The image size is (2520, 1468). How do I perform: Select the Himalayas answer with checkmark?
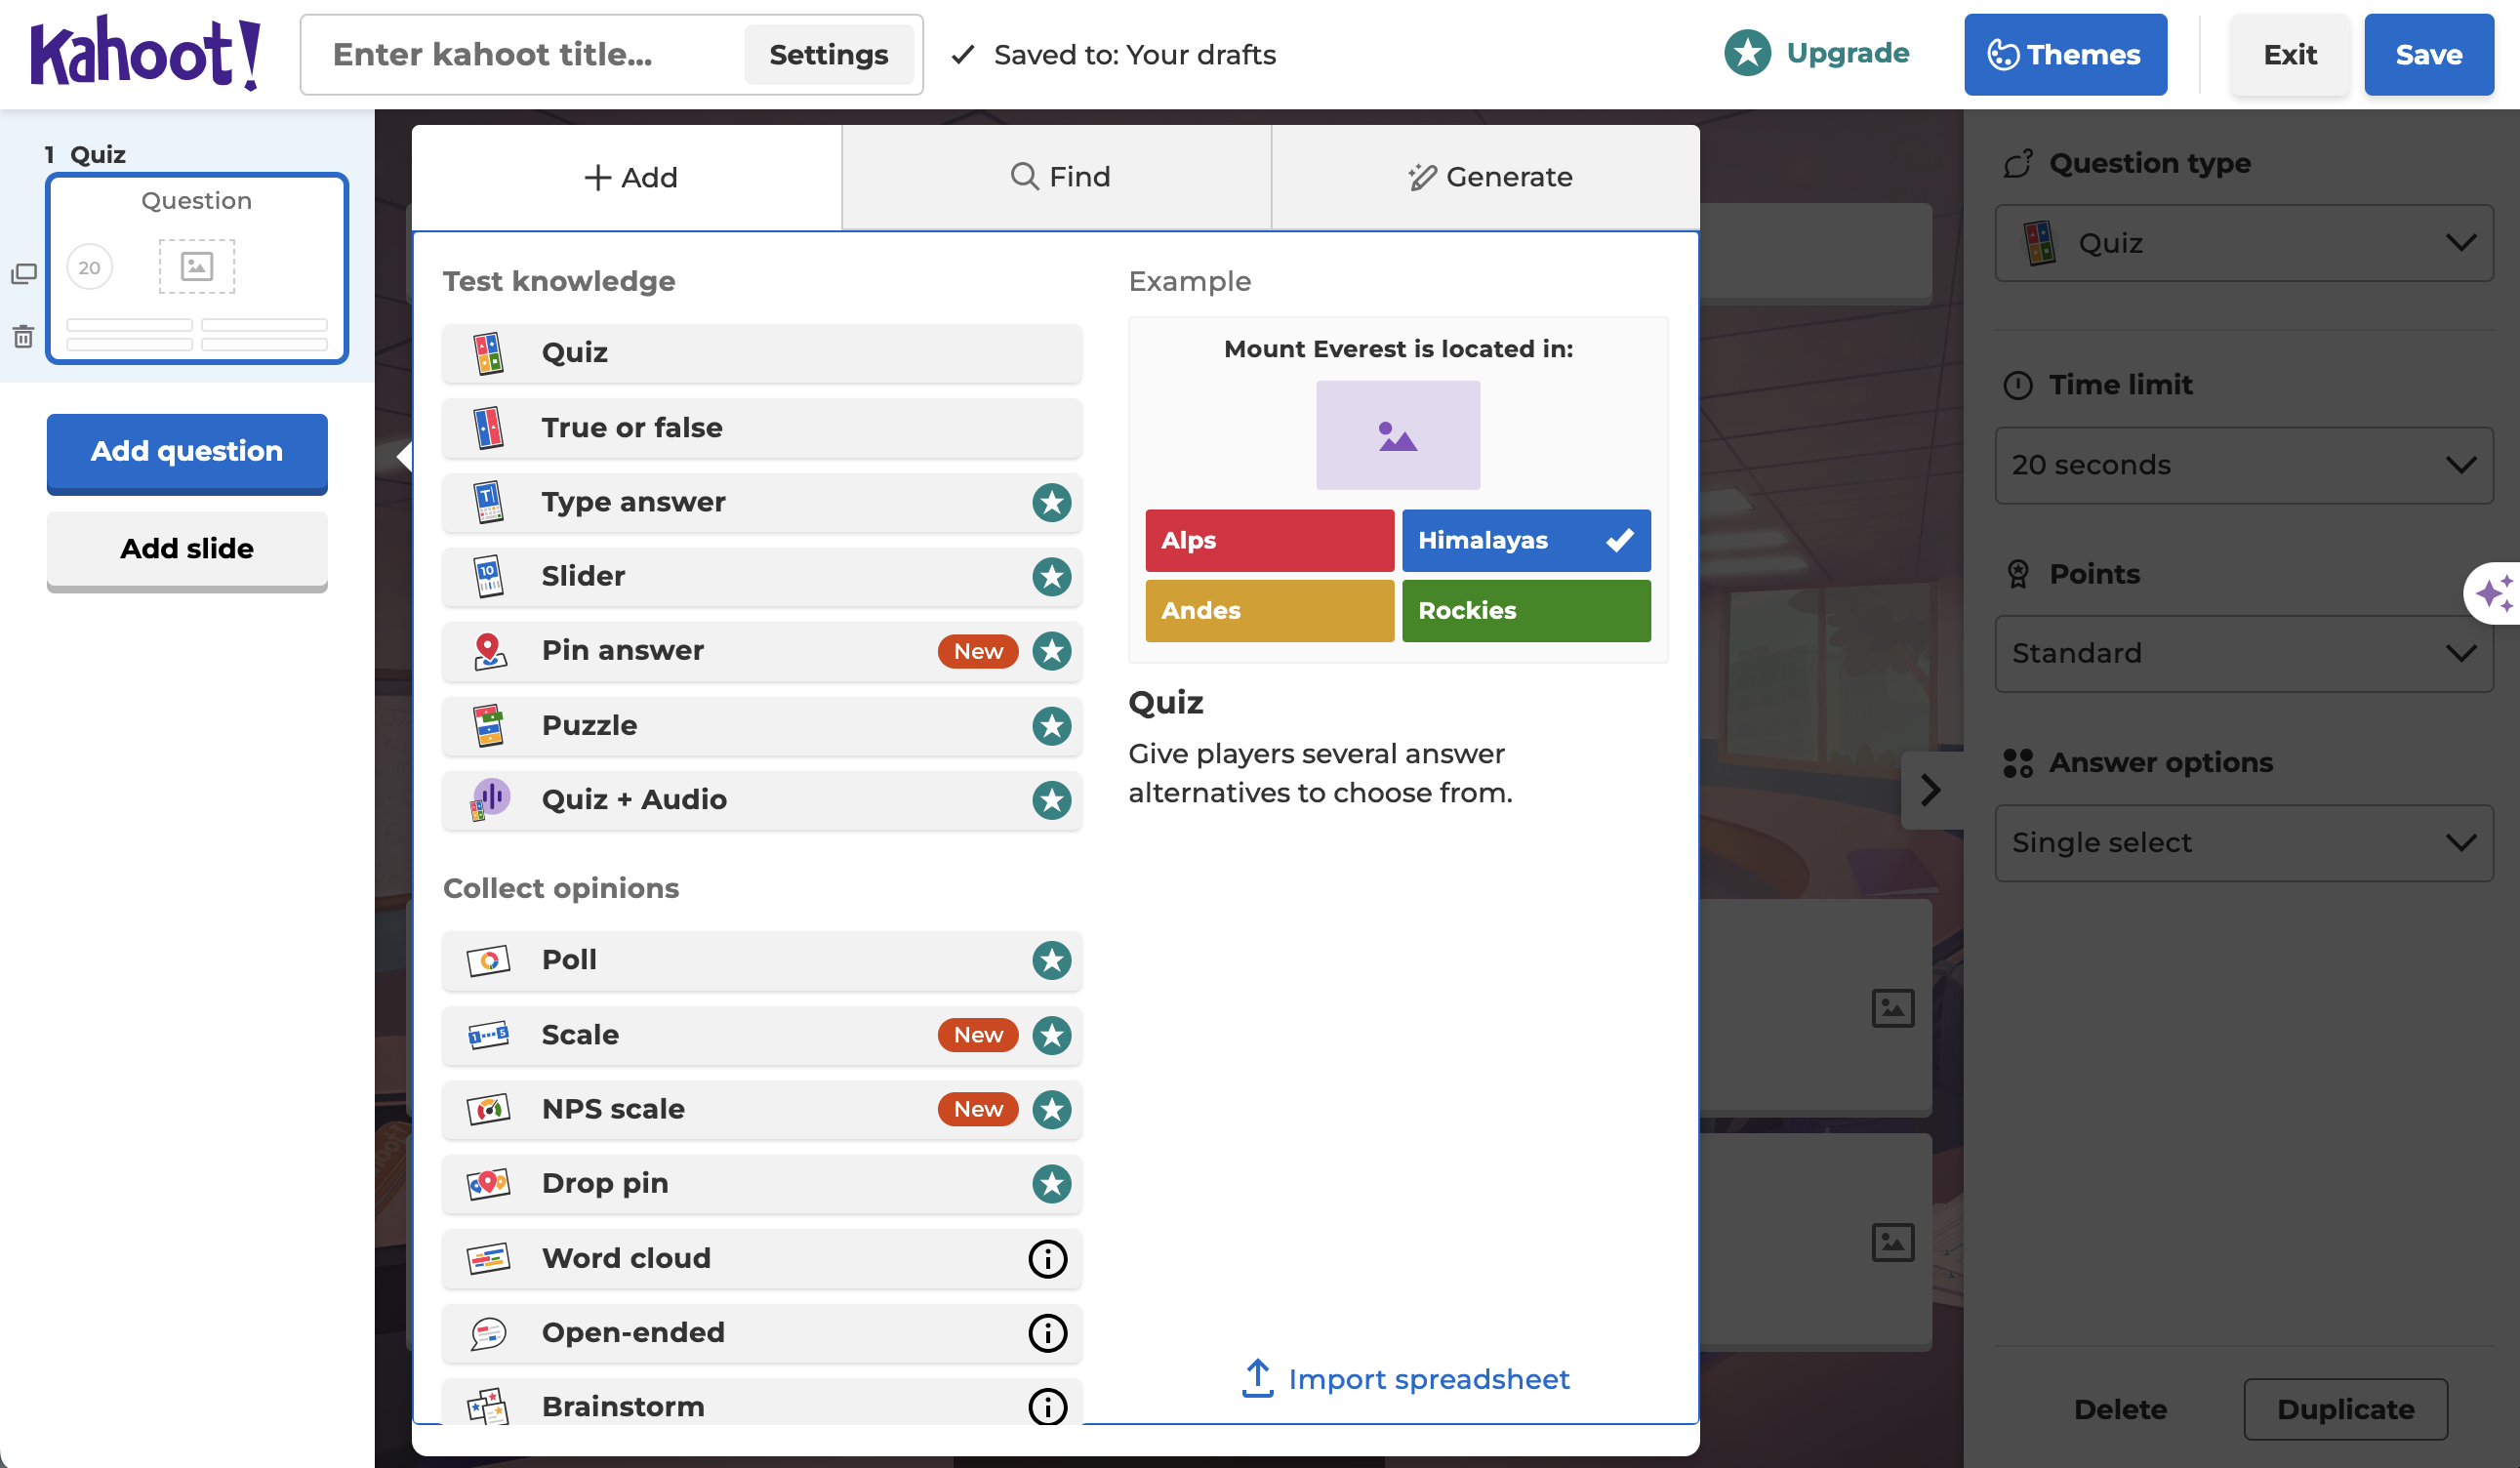[x=1525, y=540]
